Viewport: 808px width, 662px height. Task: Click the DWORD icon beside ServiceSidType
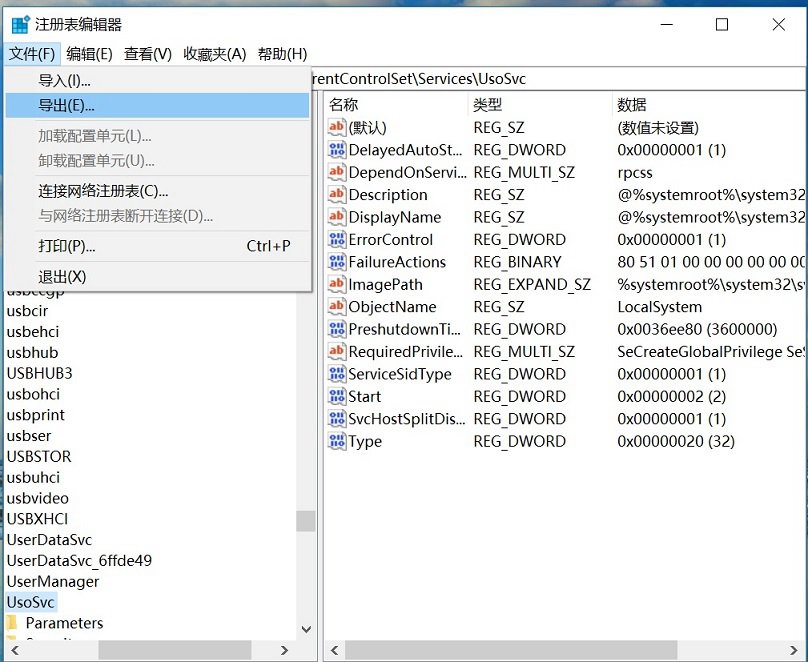click(x=338, y=374)
